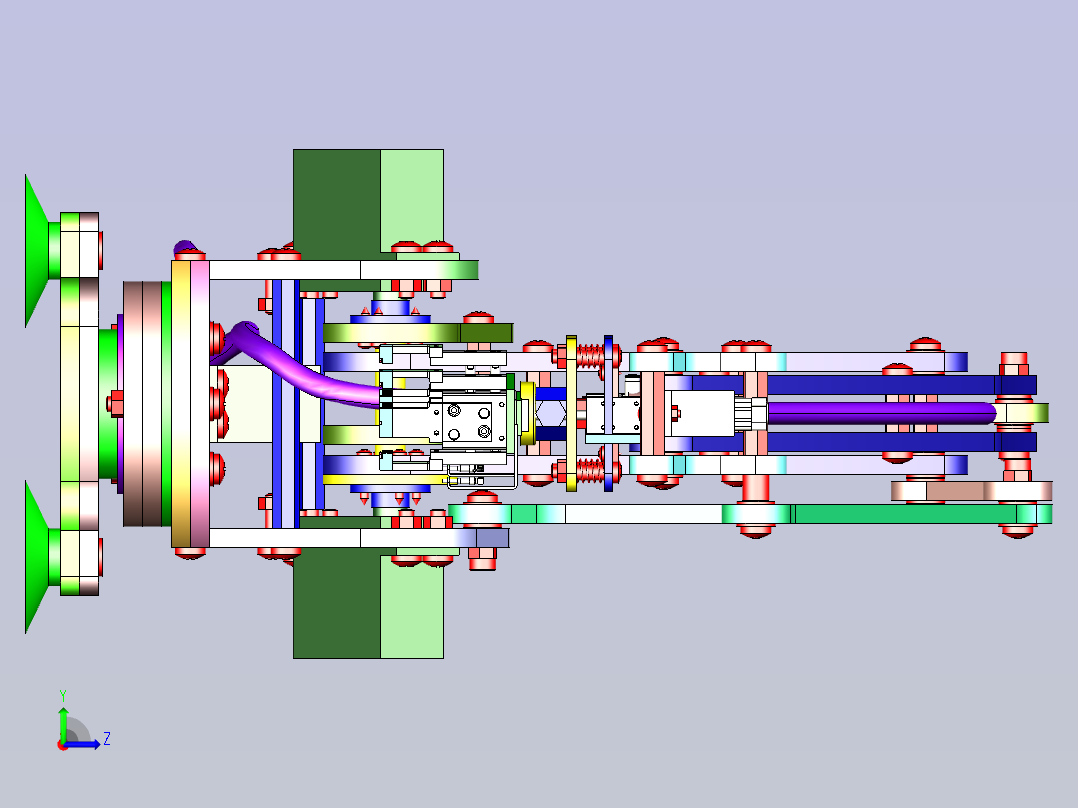Select the brown link at far right

click(971, 491)
